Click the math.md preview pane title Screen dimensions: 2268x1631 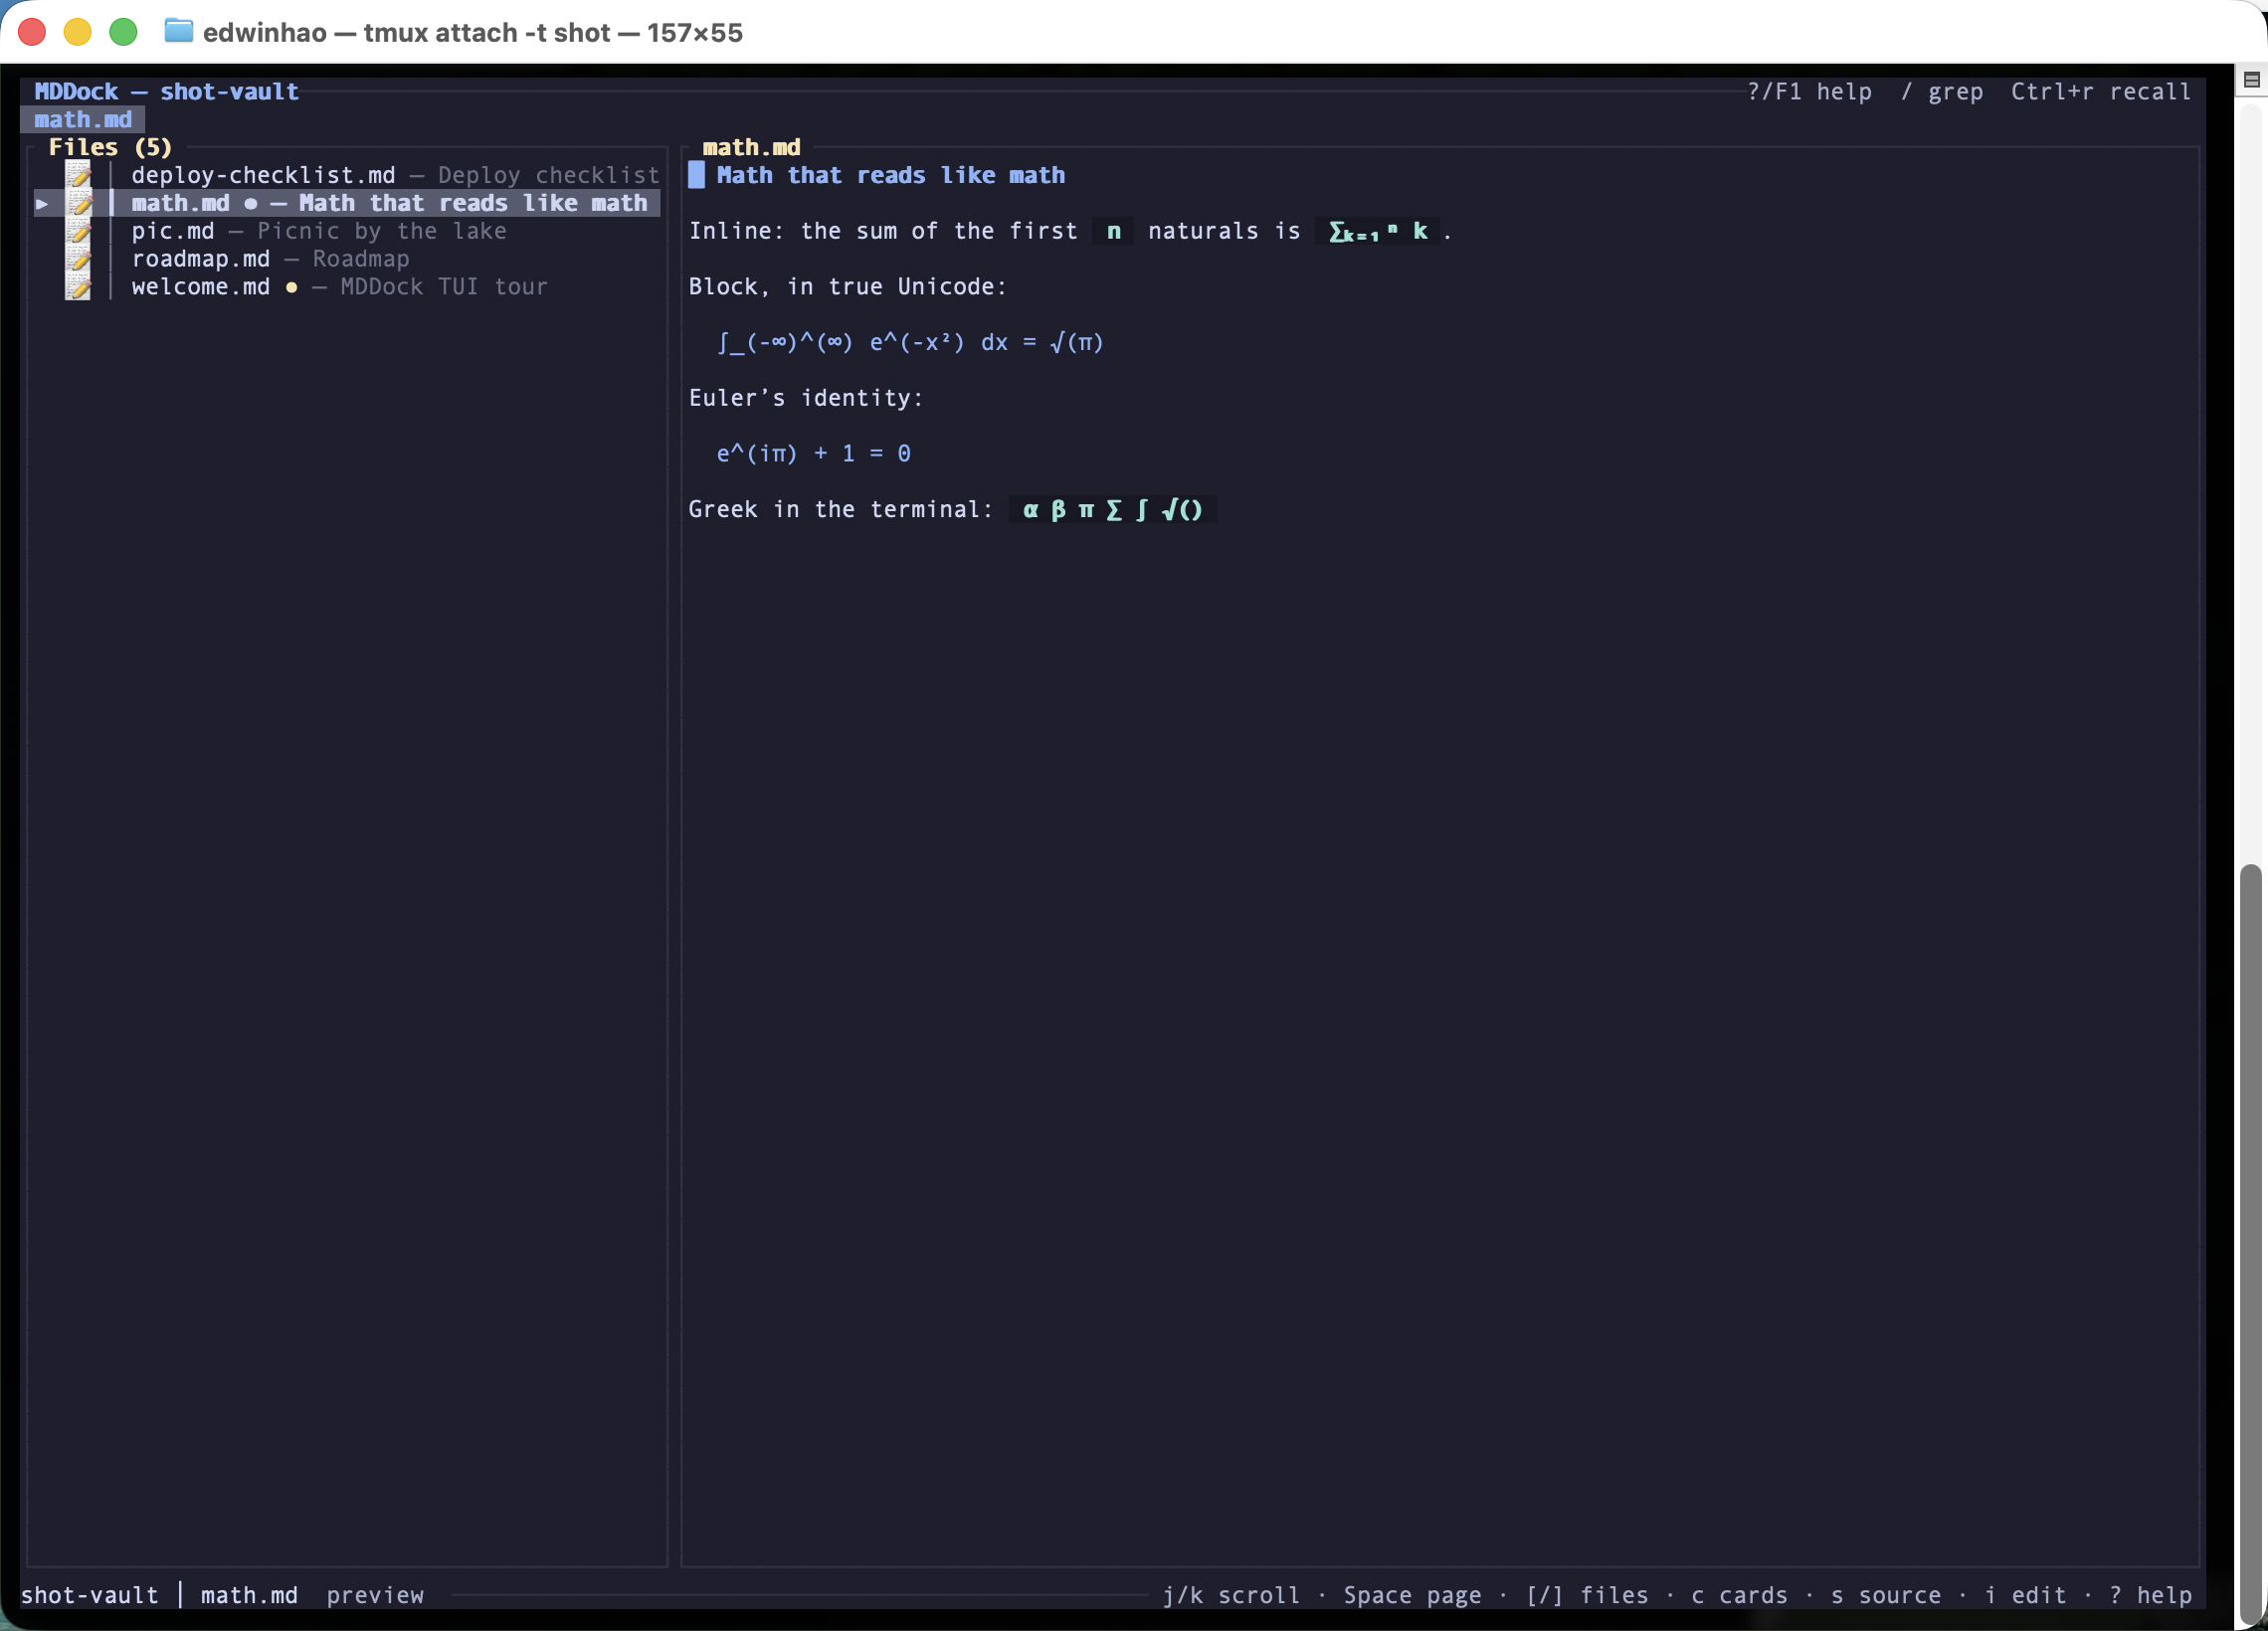click(x=751, y=148)
